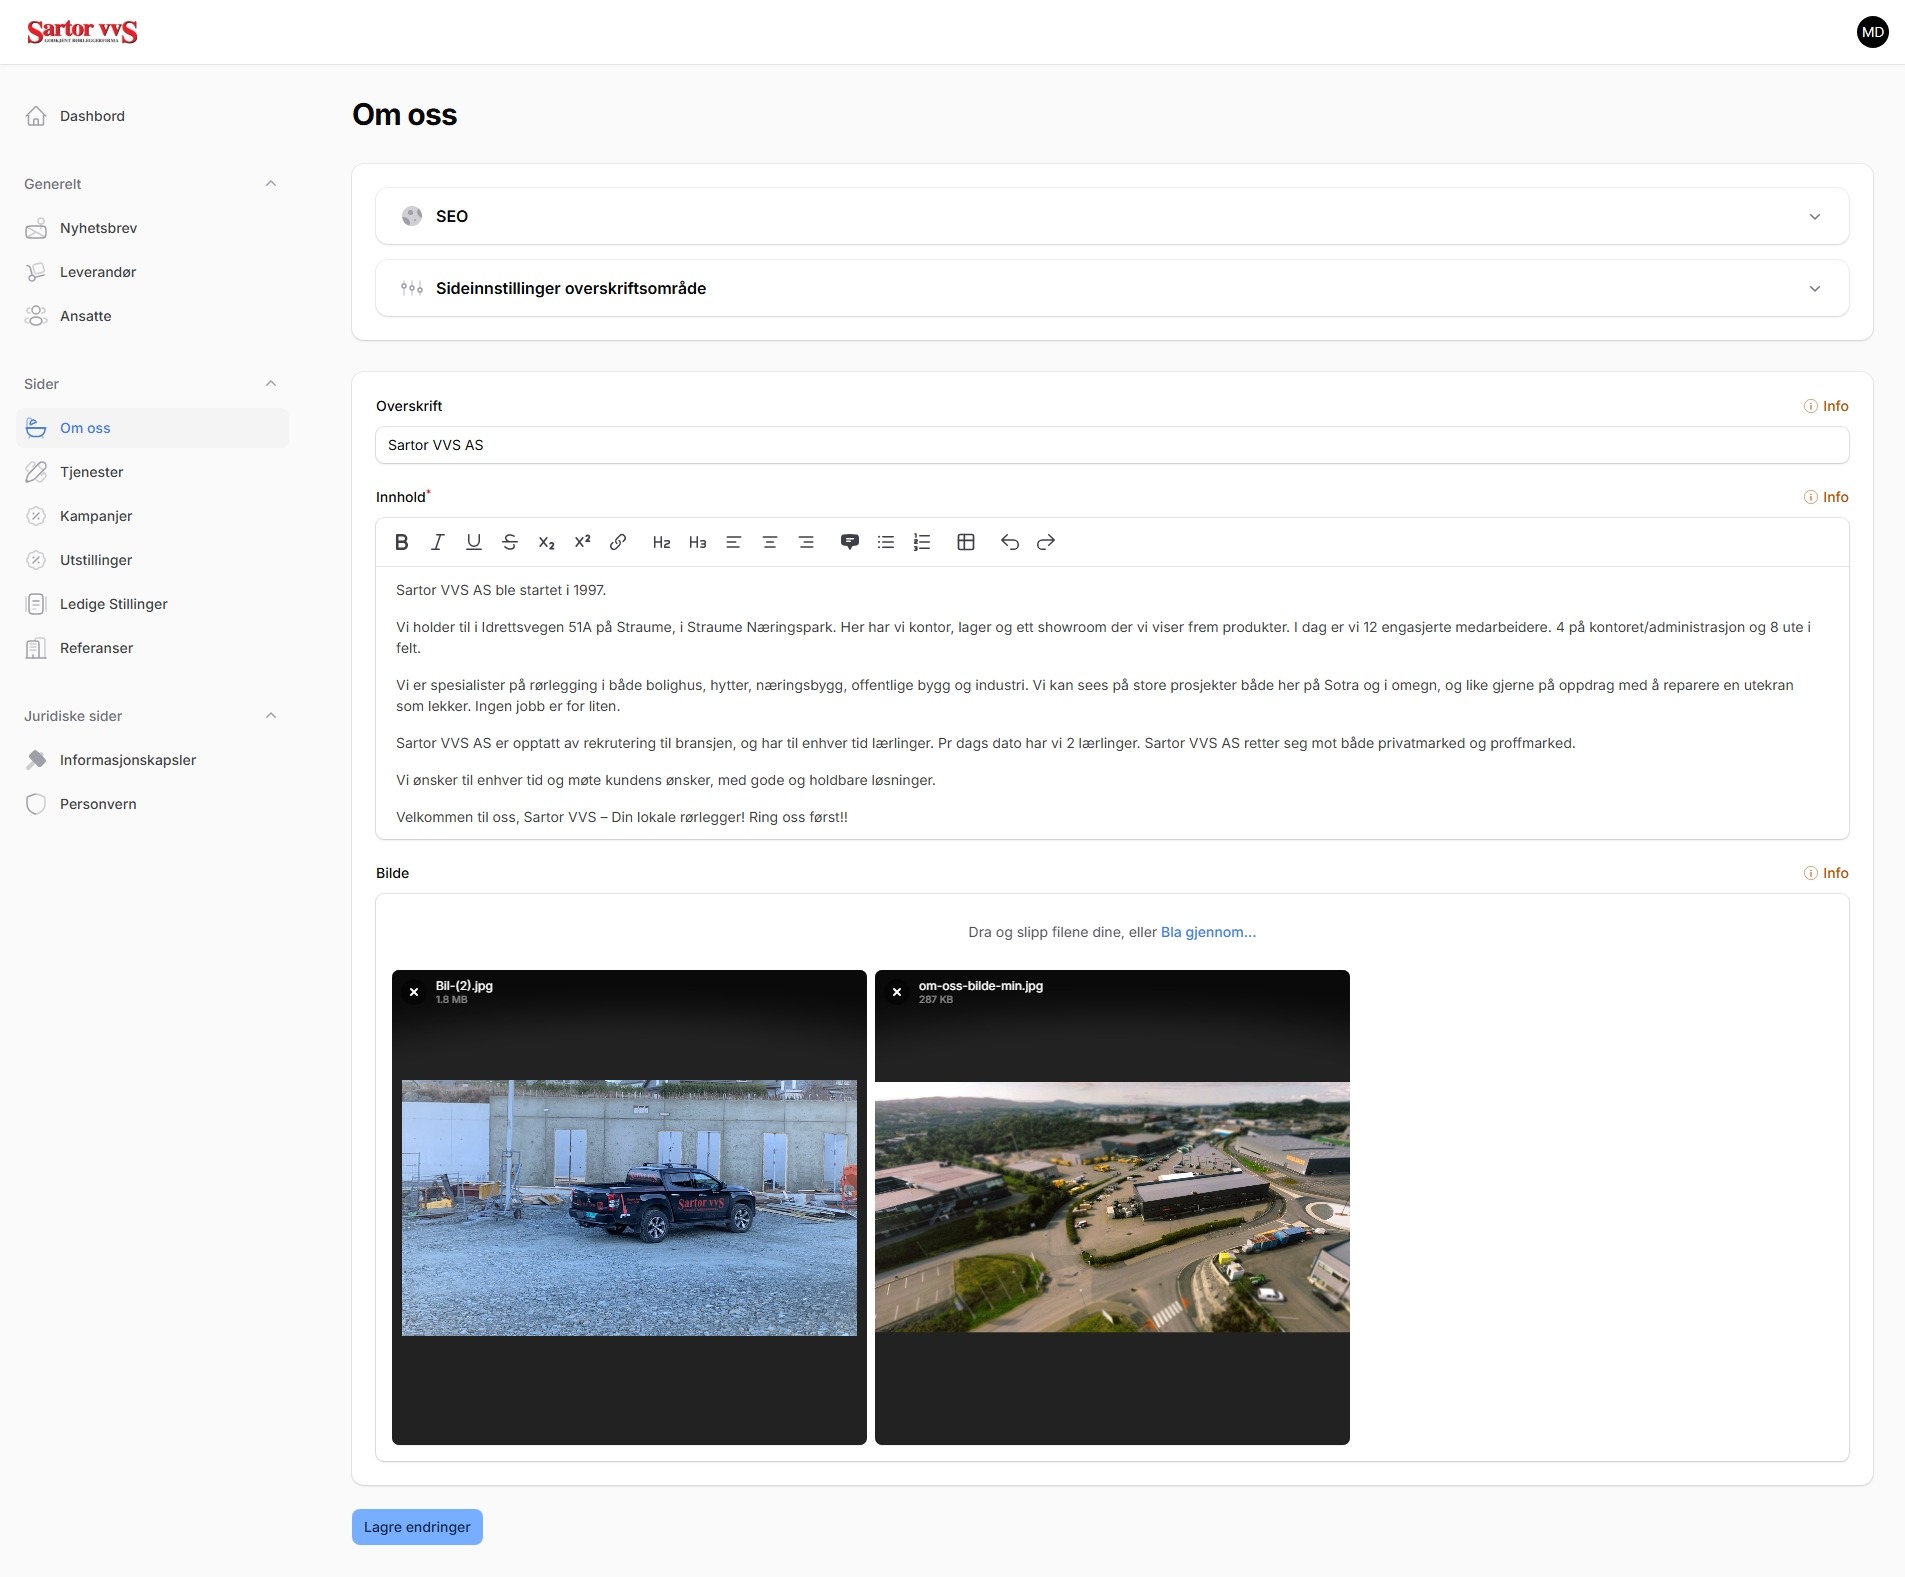Collapse the Generelt sidebar group
This screenshot has height=1577, width=1905.
tap(270, 184)
